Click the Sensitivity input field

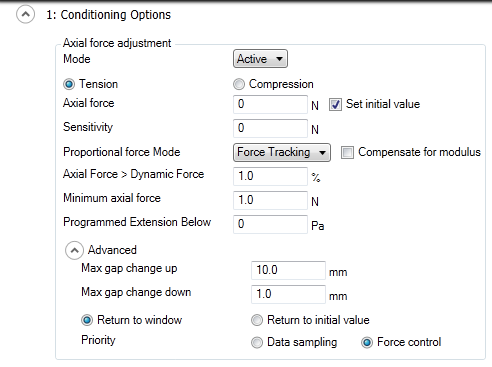point(270,128)
